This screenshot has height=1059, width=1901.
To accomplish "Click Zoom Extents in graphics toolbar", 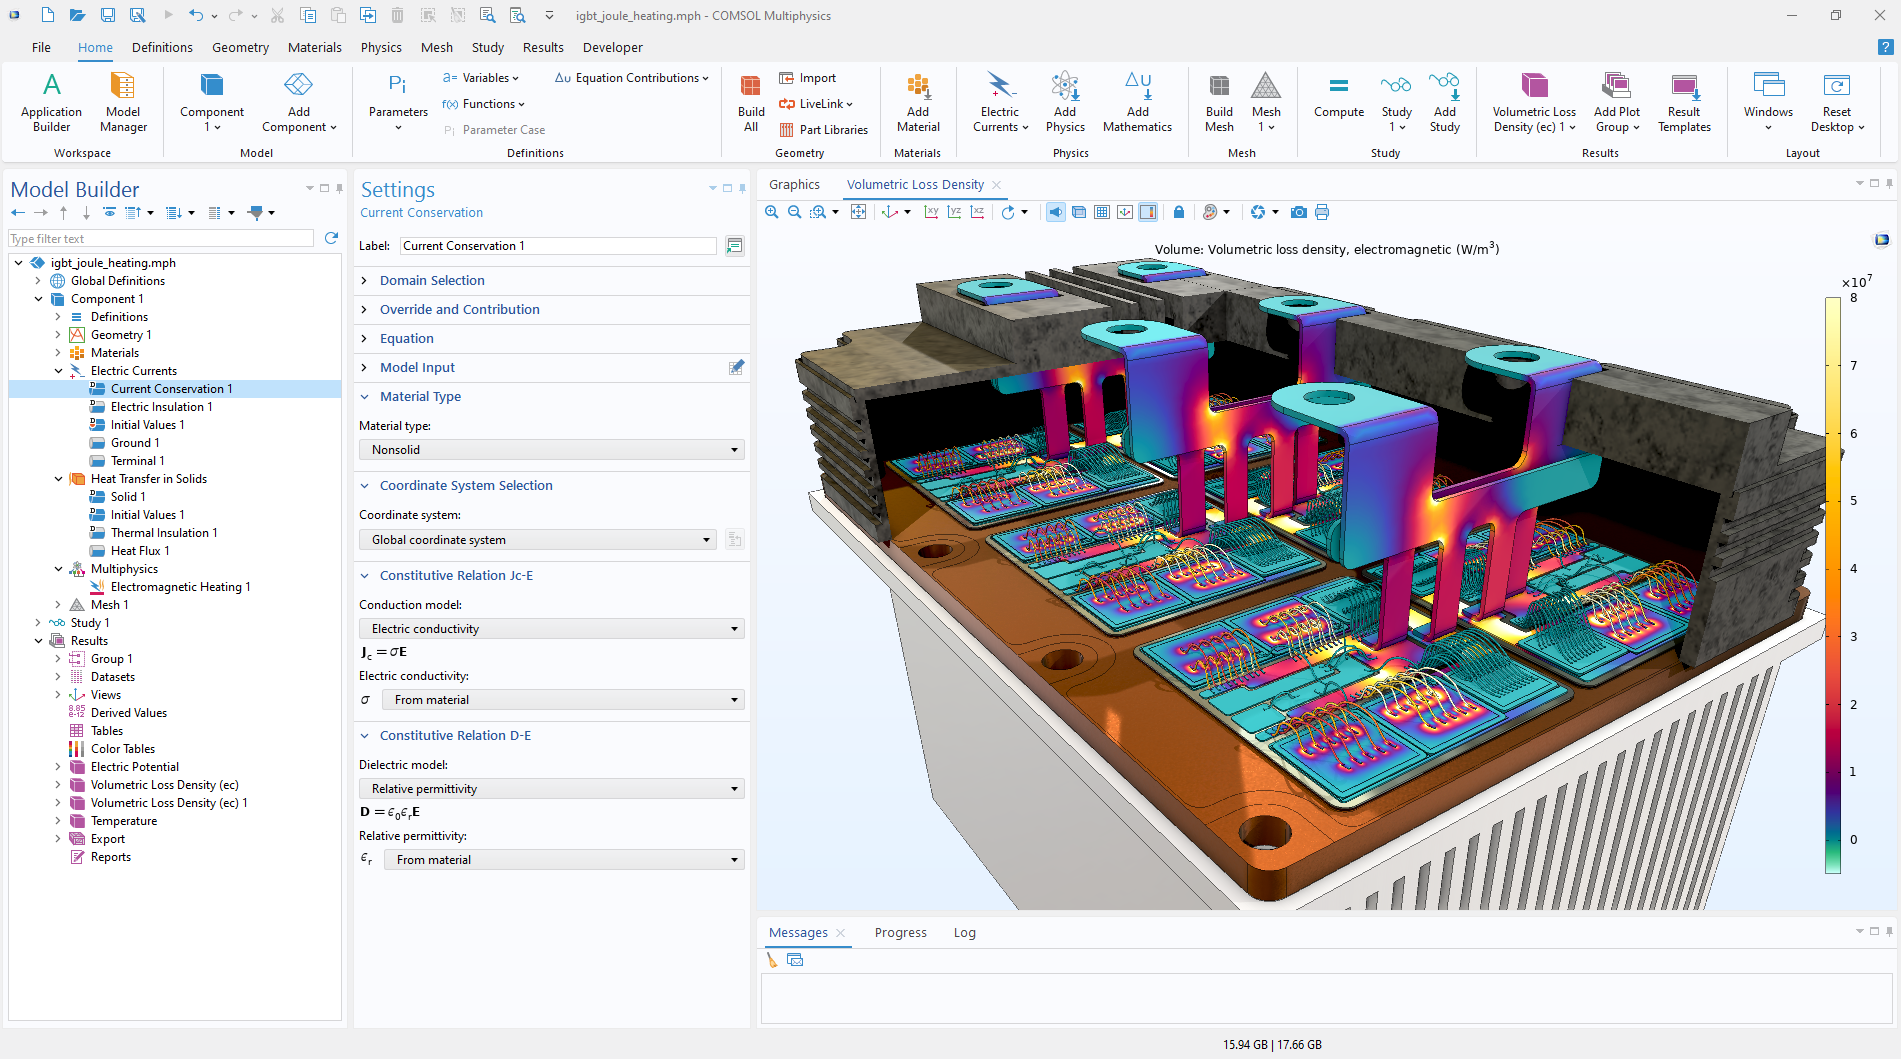I will (858, 212).
